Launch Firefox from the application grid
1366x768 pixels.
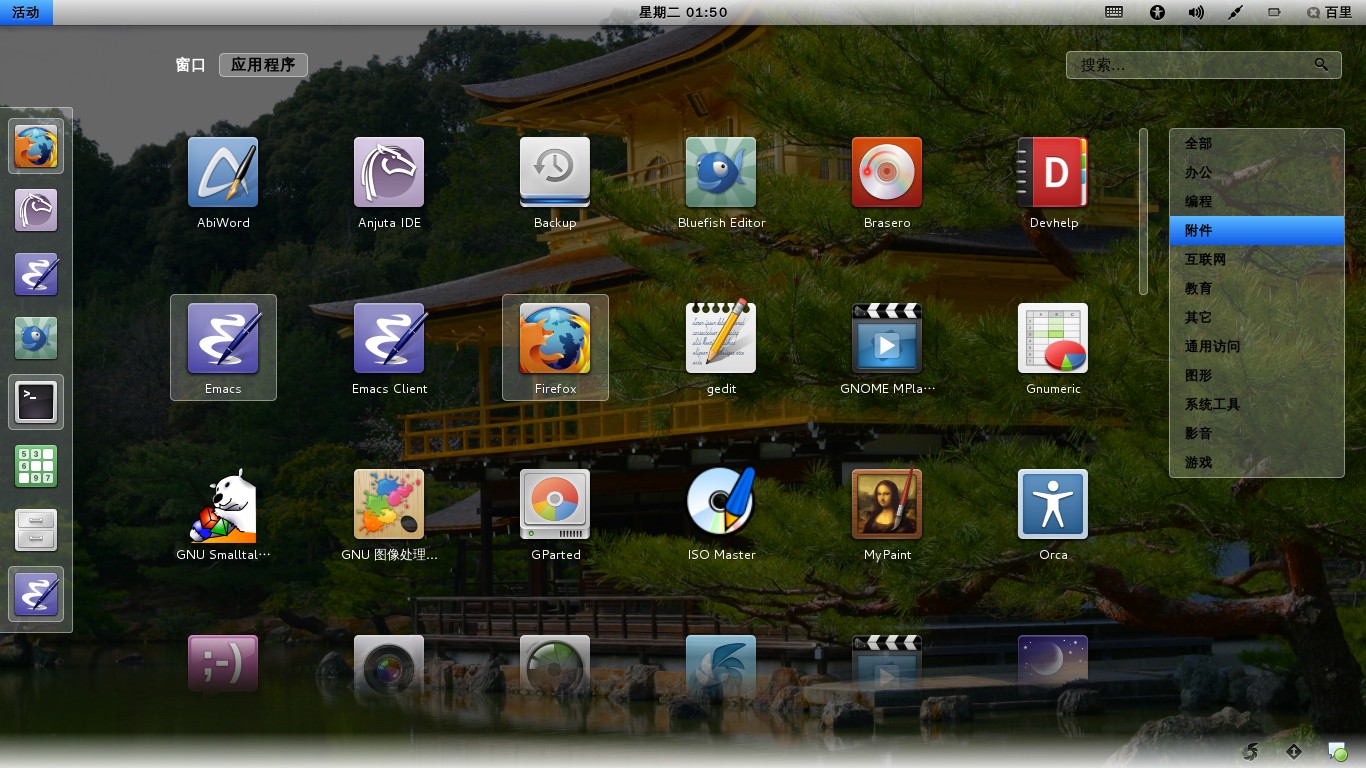click(x=555, y=348)
